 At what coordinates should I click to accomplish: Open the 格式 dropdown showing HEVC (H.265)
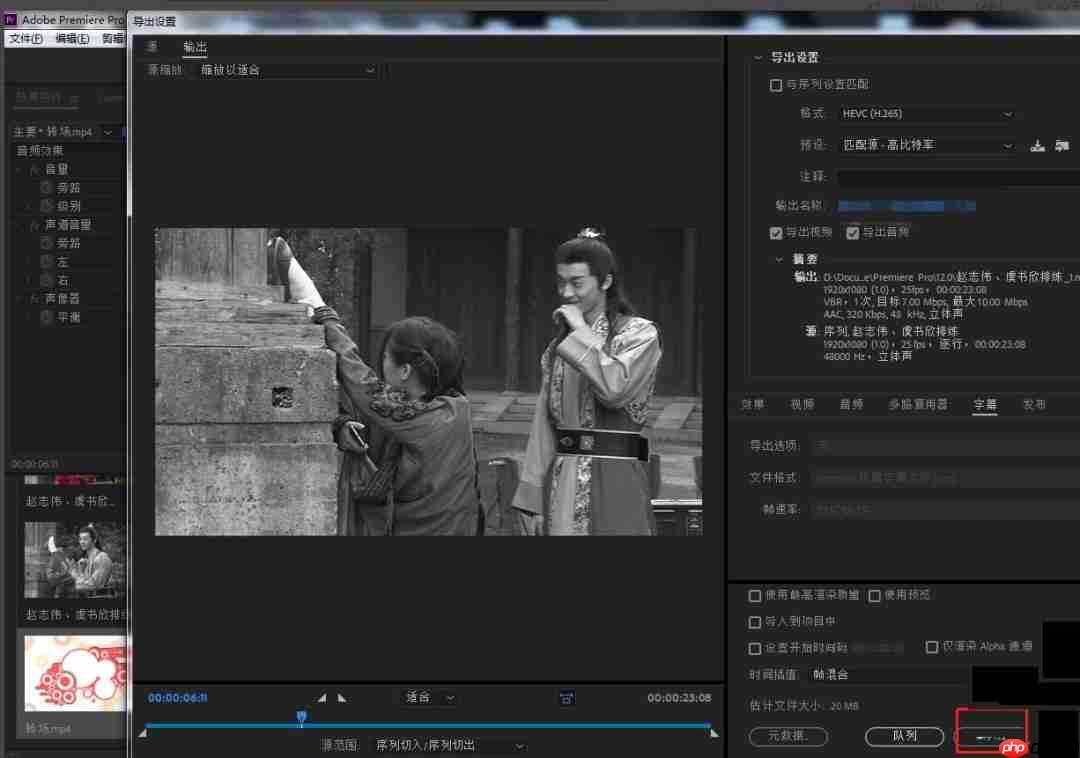pos(926,113)
